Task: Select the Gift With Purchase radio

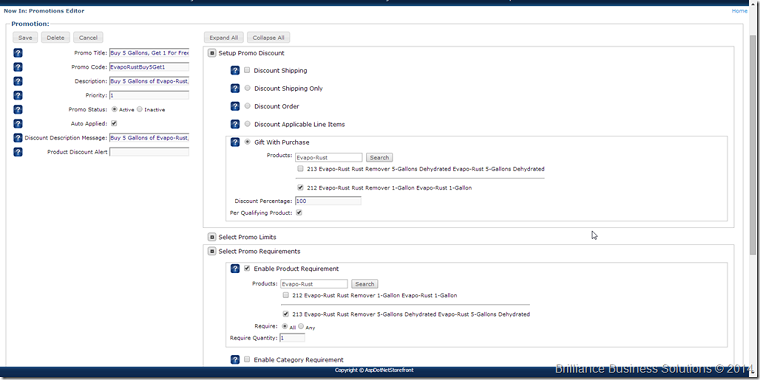Action: tap(248, 142)
